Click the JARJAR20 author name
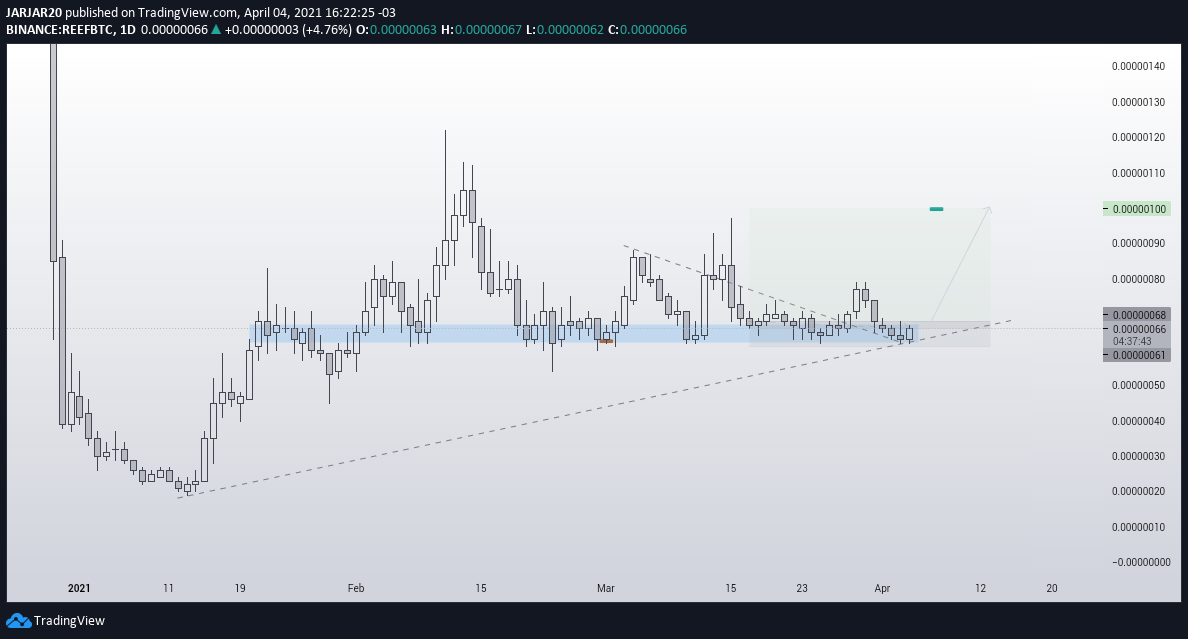Image resolution: width=1188 pixels, height=639 pixels. 33,13
